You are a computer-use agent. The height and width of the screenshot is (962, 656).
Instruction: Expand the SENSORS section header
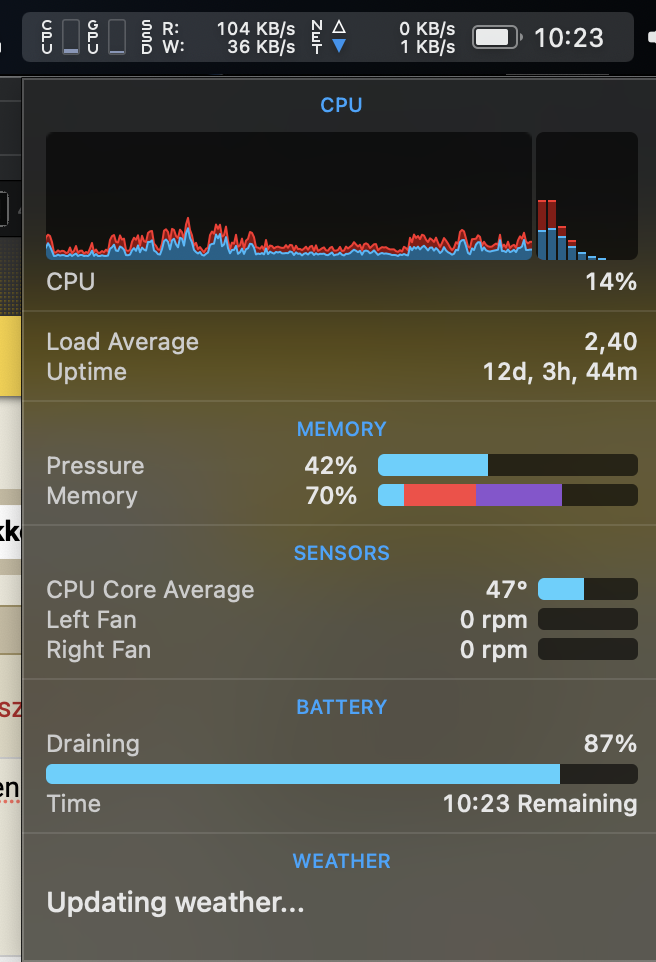(341, 553)
